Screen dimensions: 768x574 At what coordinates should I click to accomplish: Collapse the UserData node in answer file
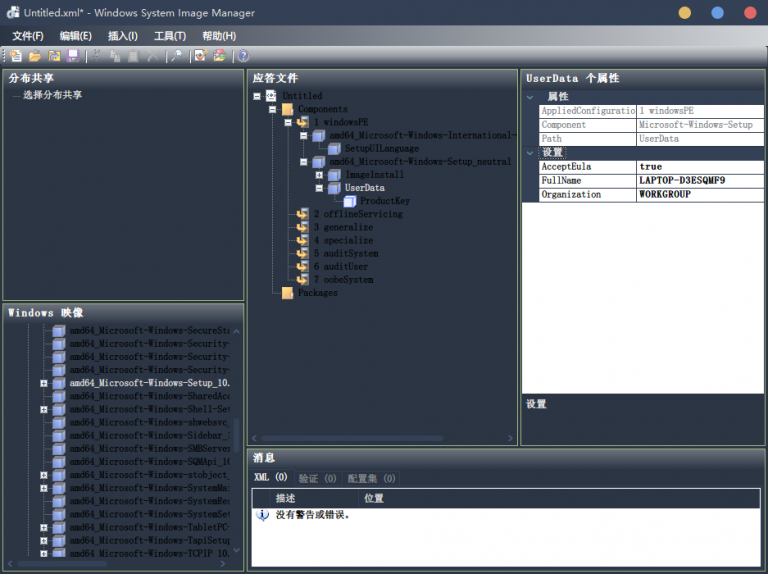320,188
